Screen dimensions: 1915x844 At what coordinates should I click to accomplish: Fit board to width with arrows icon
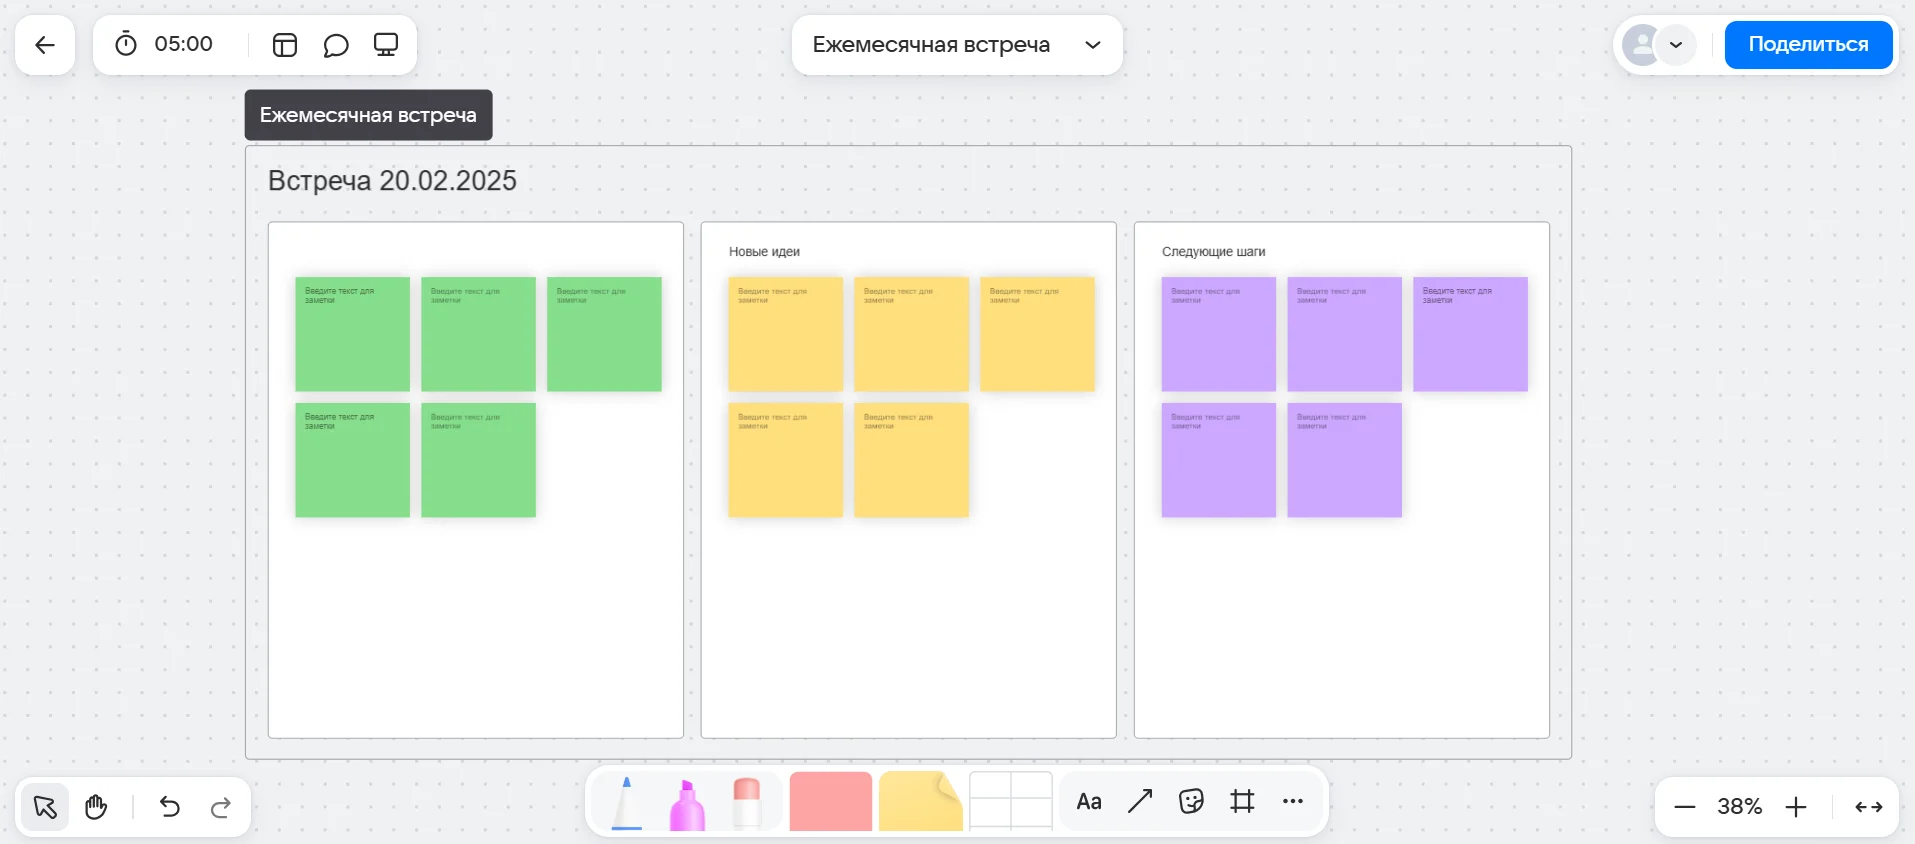(1868, 807)
